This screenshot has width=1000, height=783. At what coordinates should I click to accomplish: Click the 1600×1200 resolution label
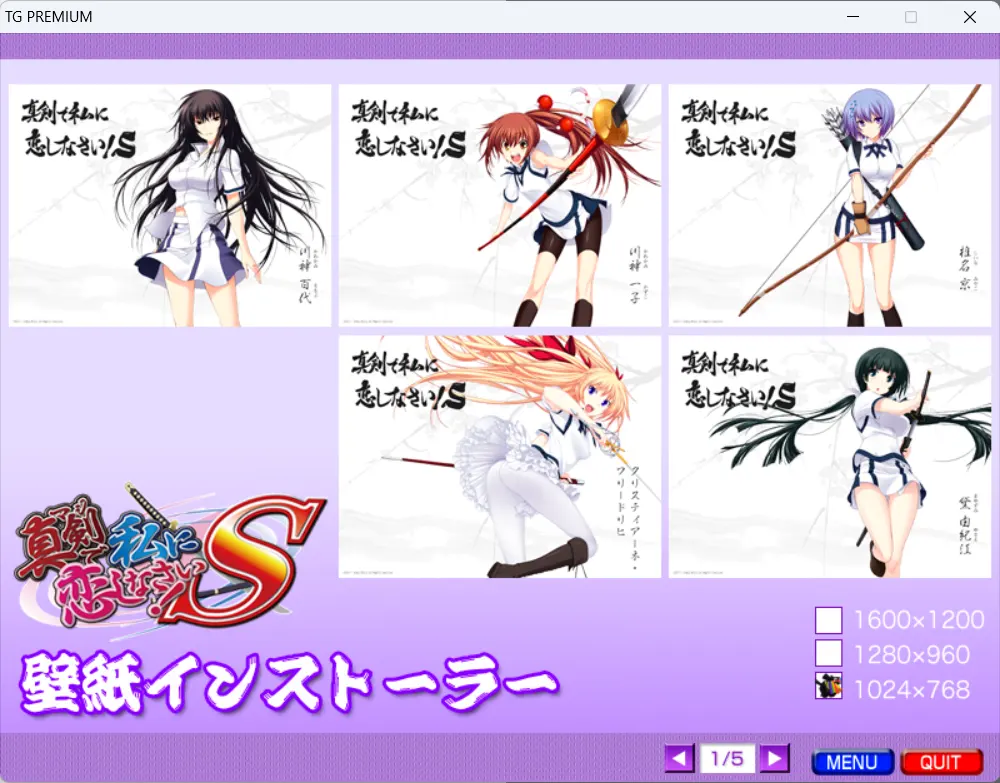click(x=918, y=620)
